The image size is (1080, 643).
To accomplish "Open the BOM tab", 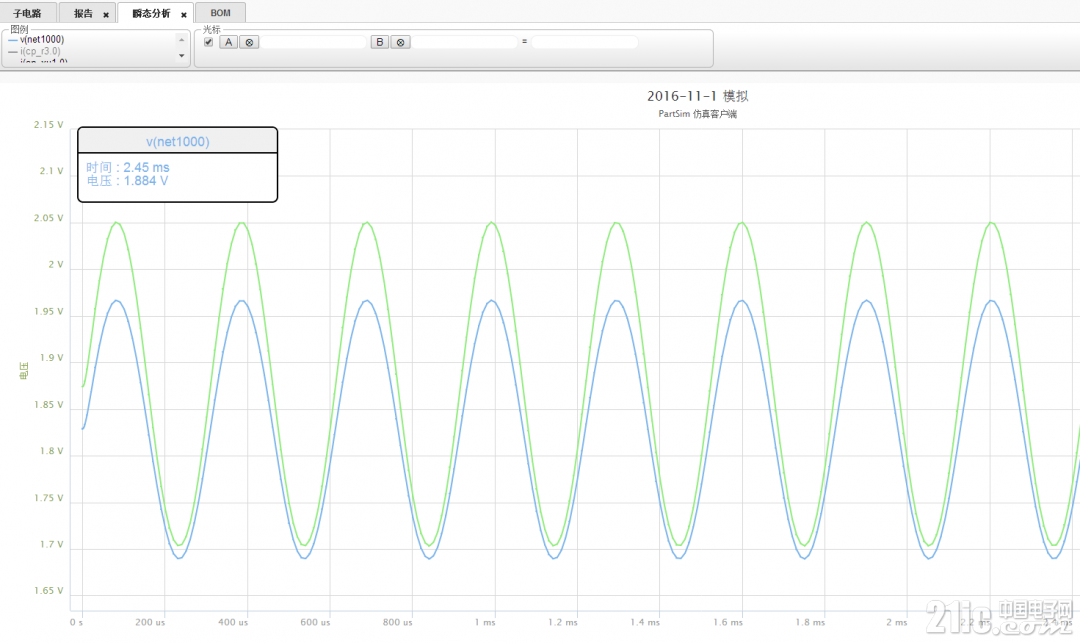I will [220, 13].
